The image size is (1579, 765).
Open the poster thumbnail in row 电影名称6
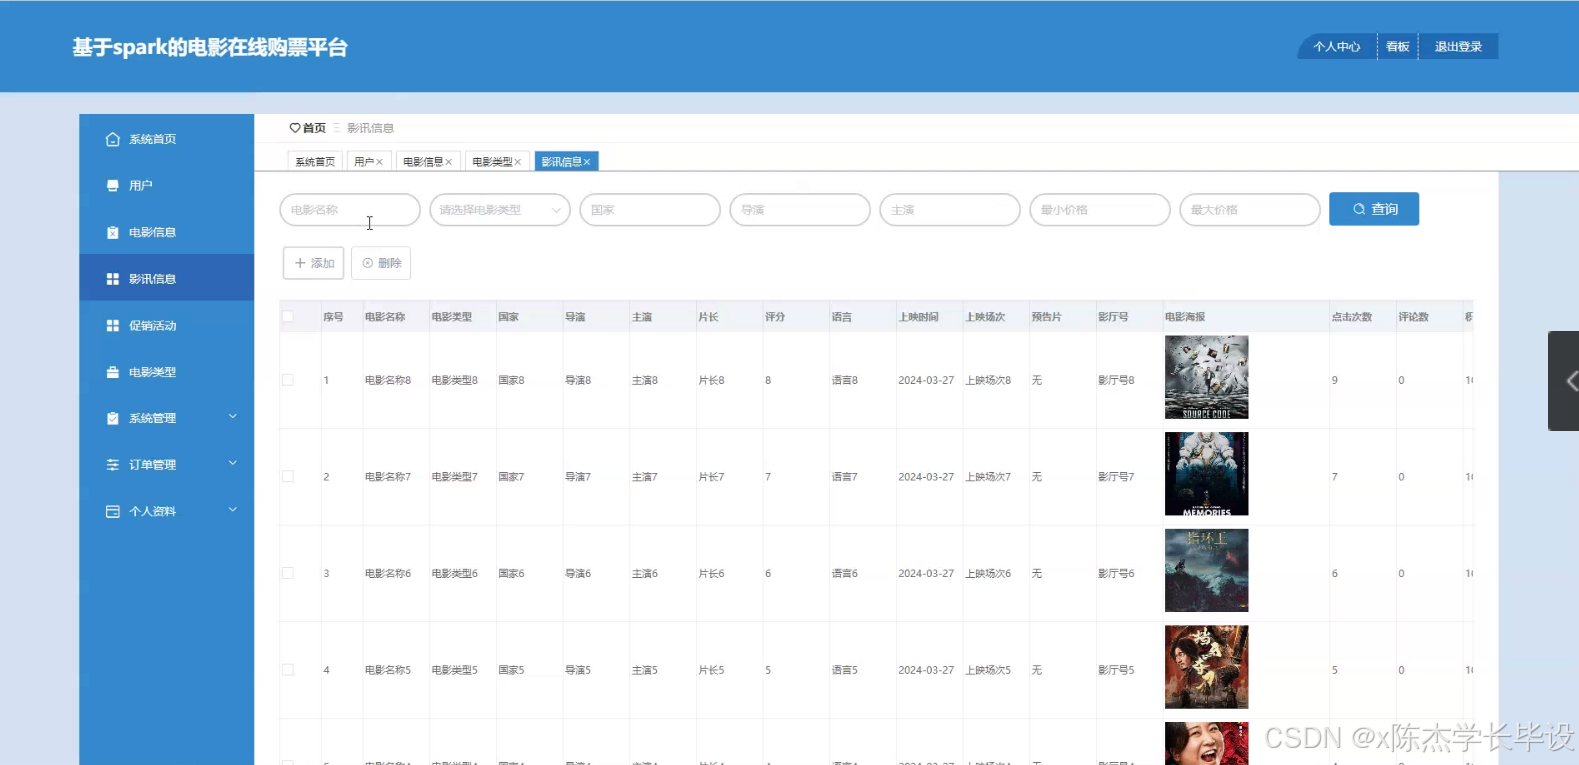click(x=1207, y=570)
